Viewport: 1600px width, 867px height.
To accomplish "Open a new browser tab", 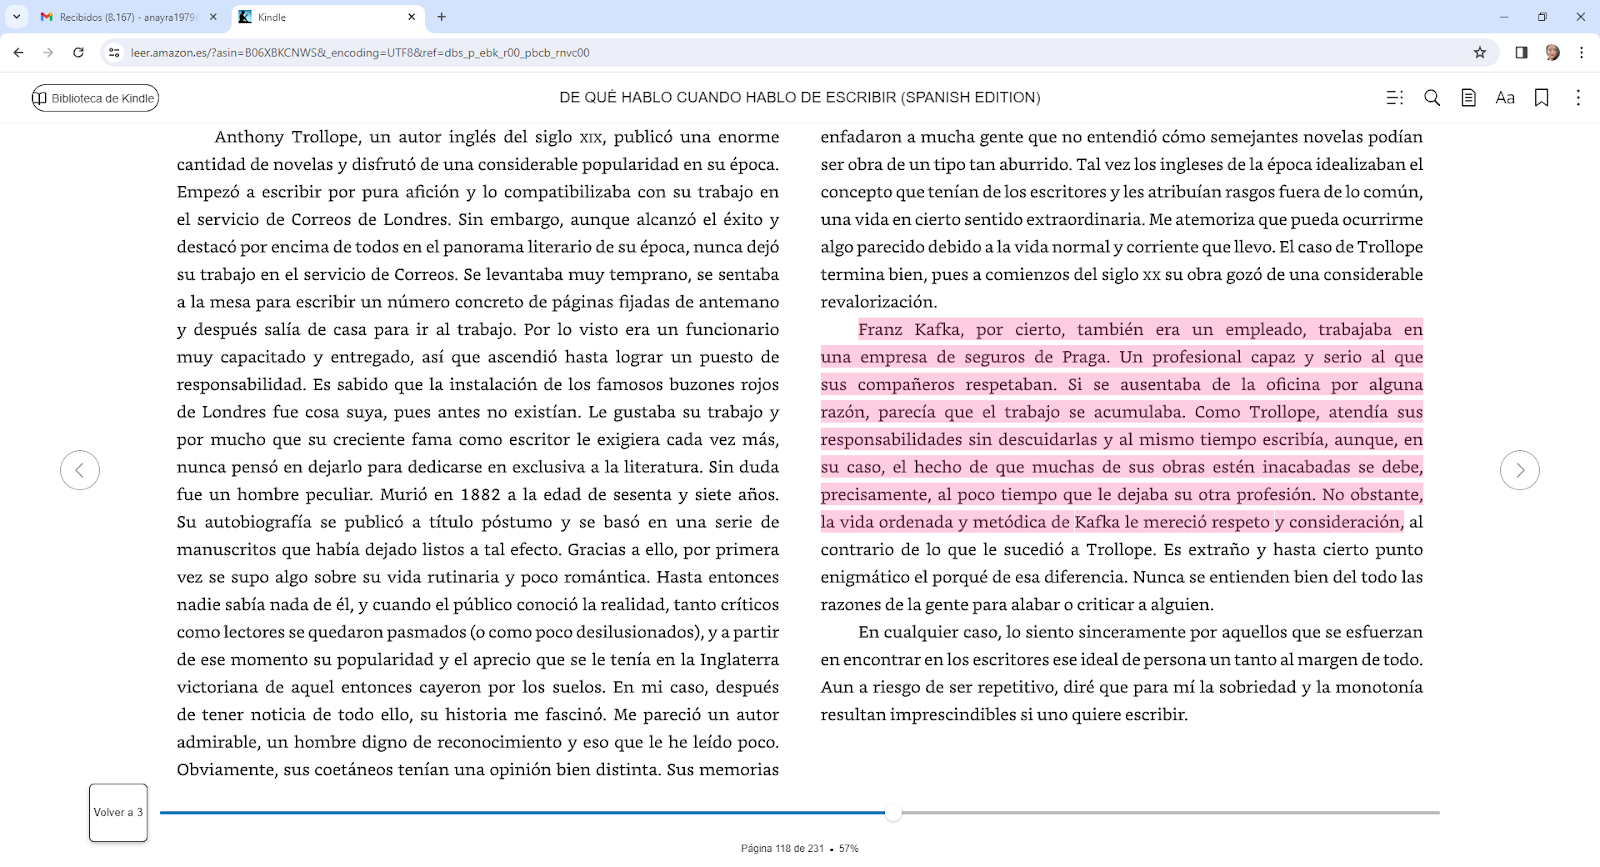I will tap(442, 17).
